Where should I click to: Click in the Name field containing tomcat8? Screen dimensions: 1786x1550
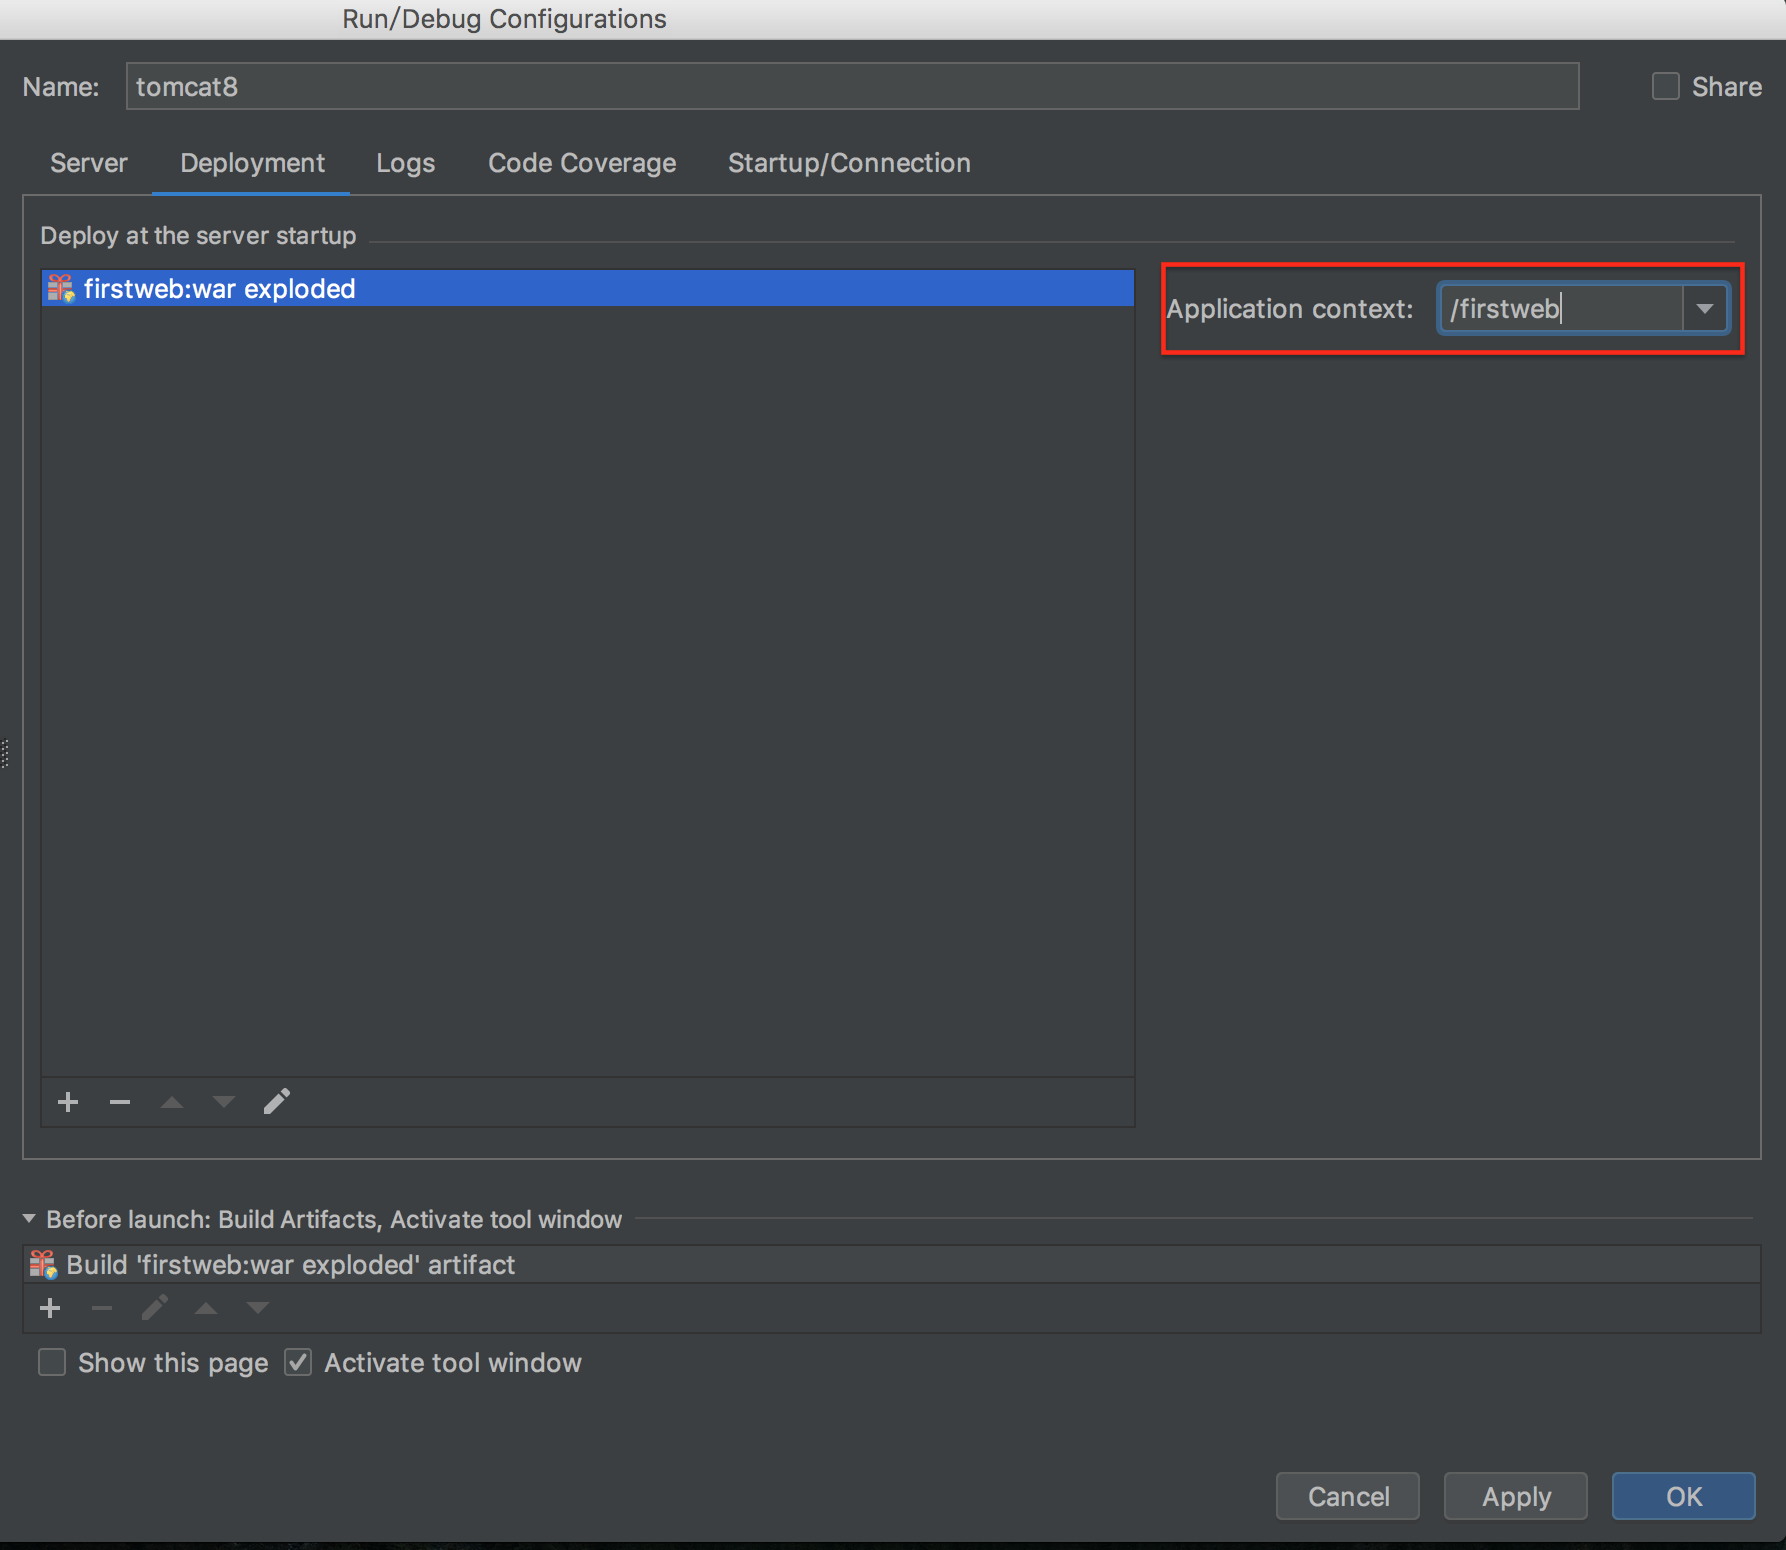(x=852, y=87)
